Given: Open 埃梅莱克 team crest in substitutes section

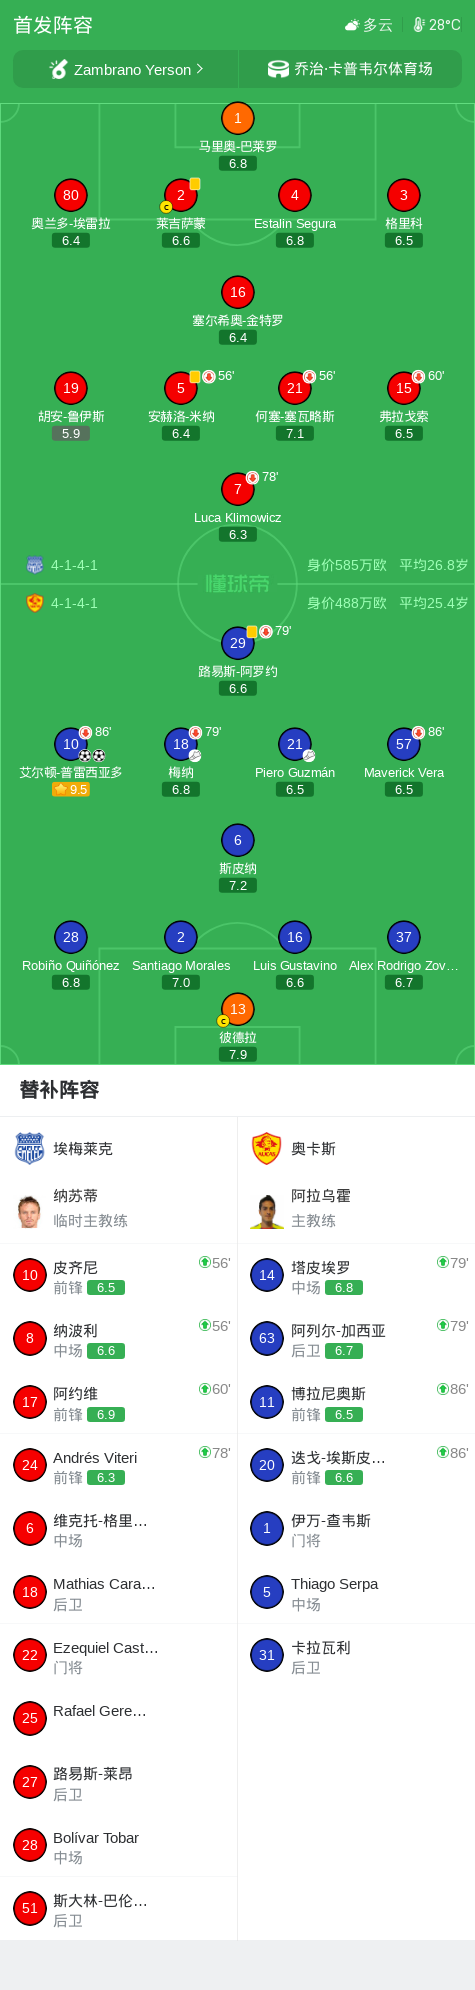Looking at the screenshot, I should coord(30,1148).
